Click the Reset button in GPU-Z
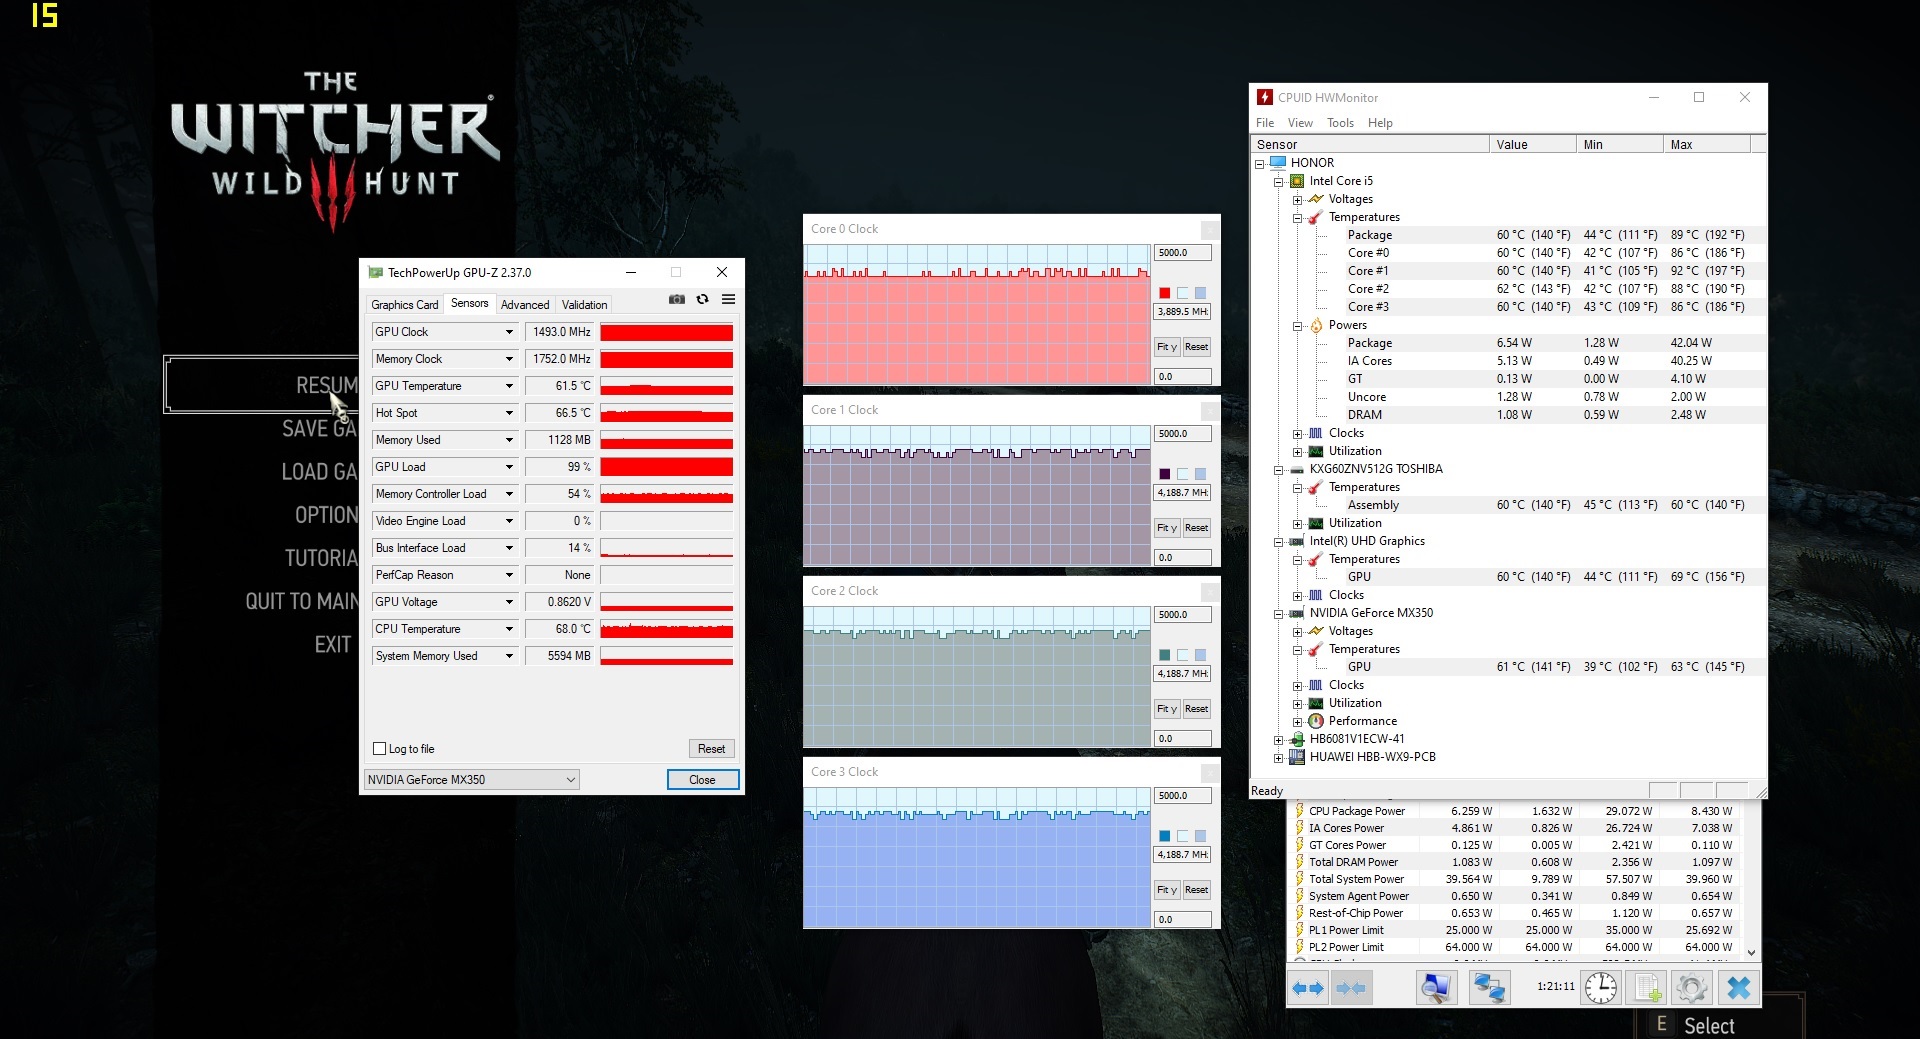 (712, 749)
